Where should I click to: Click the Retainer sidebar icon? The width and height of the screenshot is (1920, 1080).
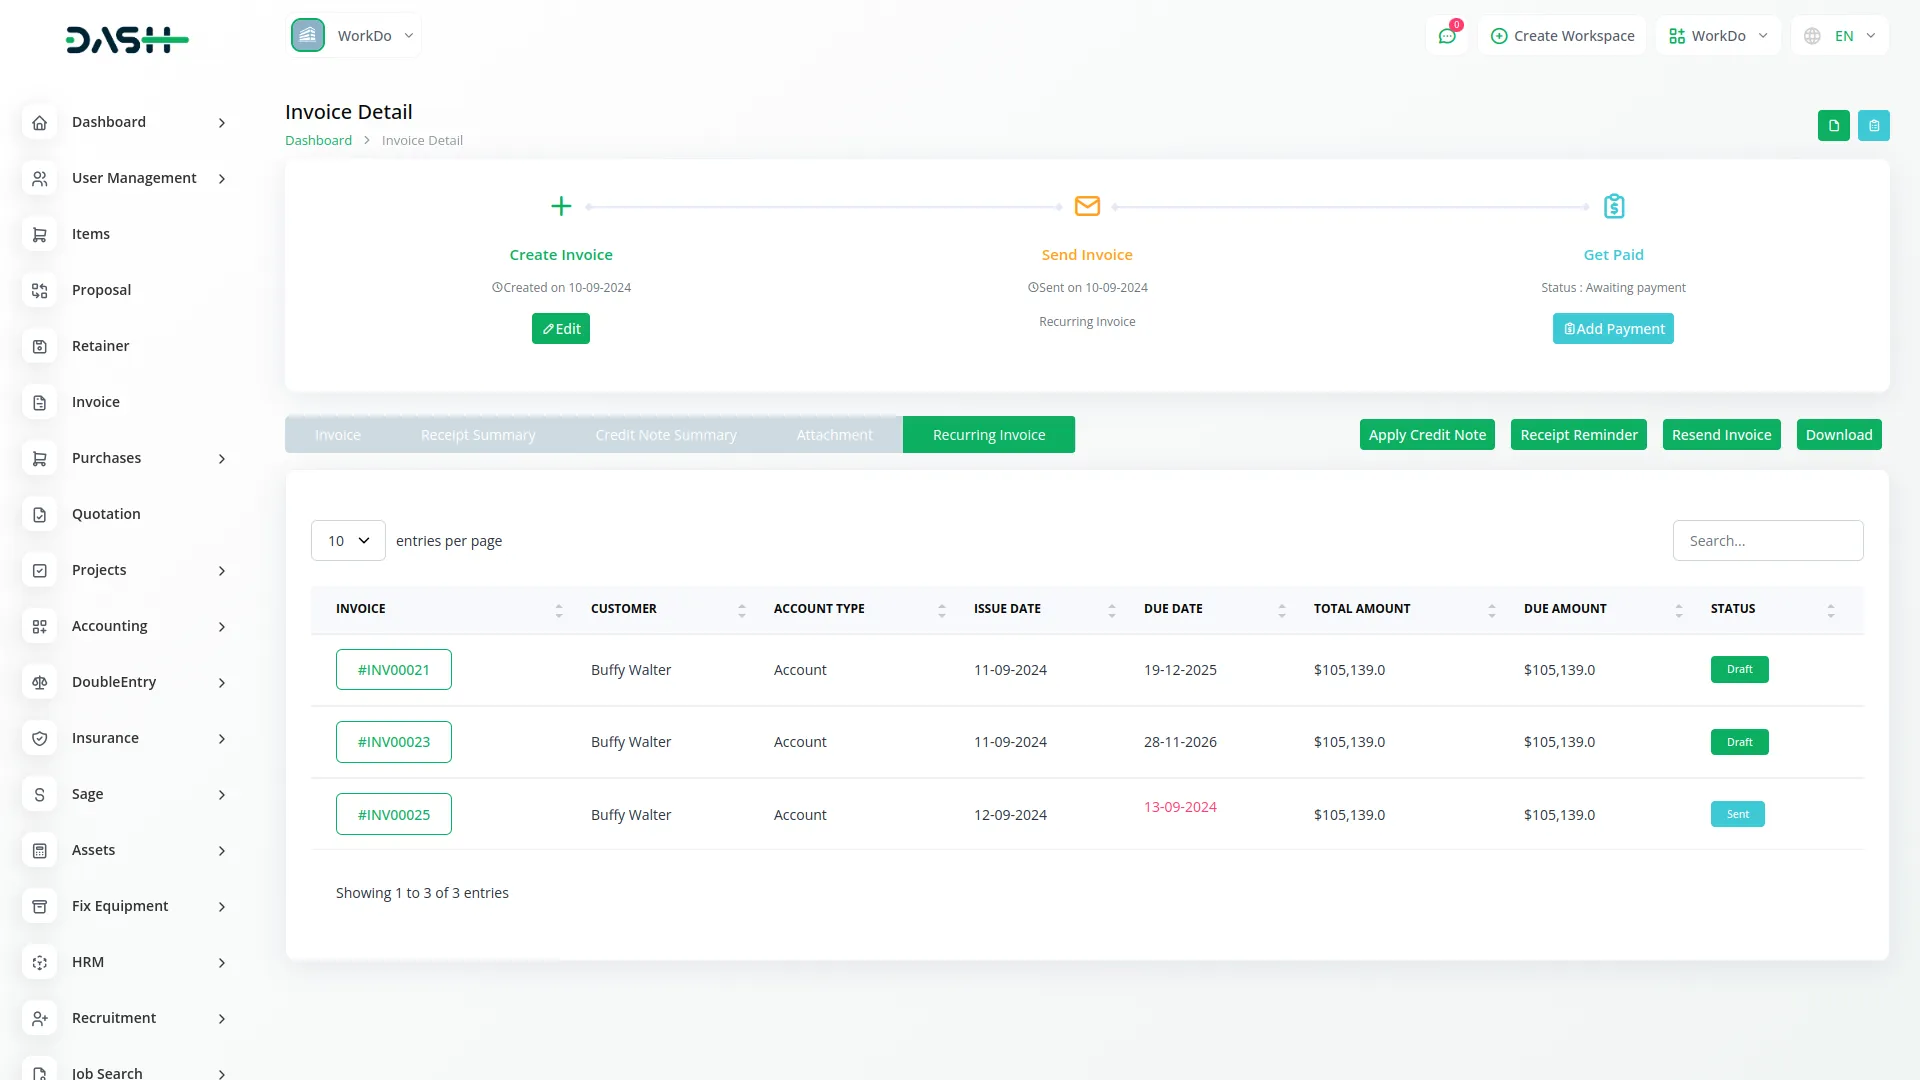click(x=40, y=346)
